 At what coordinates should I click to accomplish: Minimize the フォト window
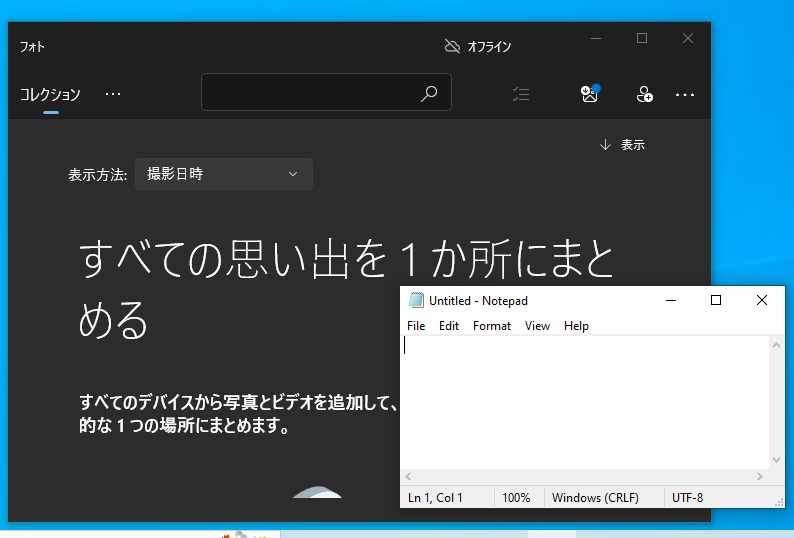596,39
